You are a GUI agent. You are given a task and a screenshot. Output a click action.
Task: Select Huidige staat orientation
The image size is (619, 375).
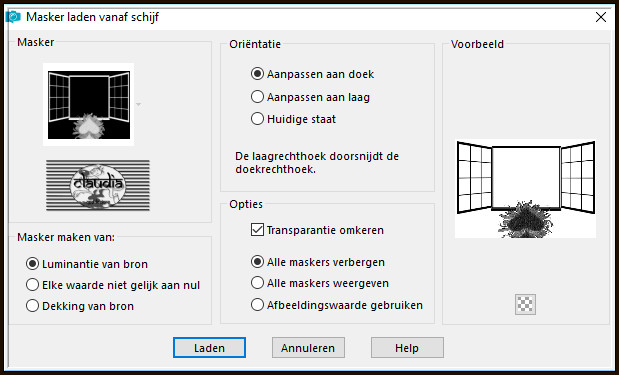(293, 119)
